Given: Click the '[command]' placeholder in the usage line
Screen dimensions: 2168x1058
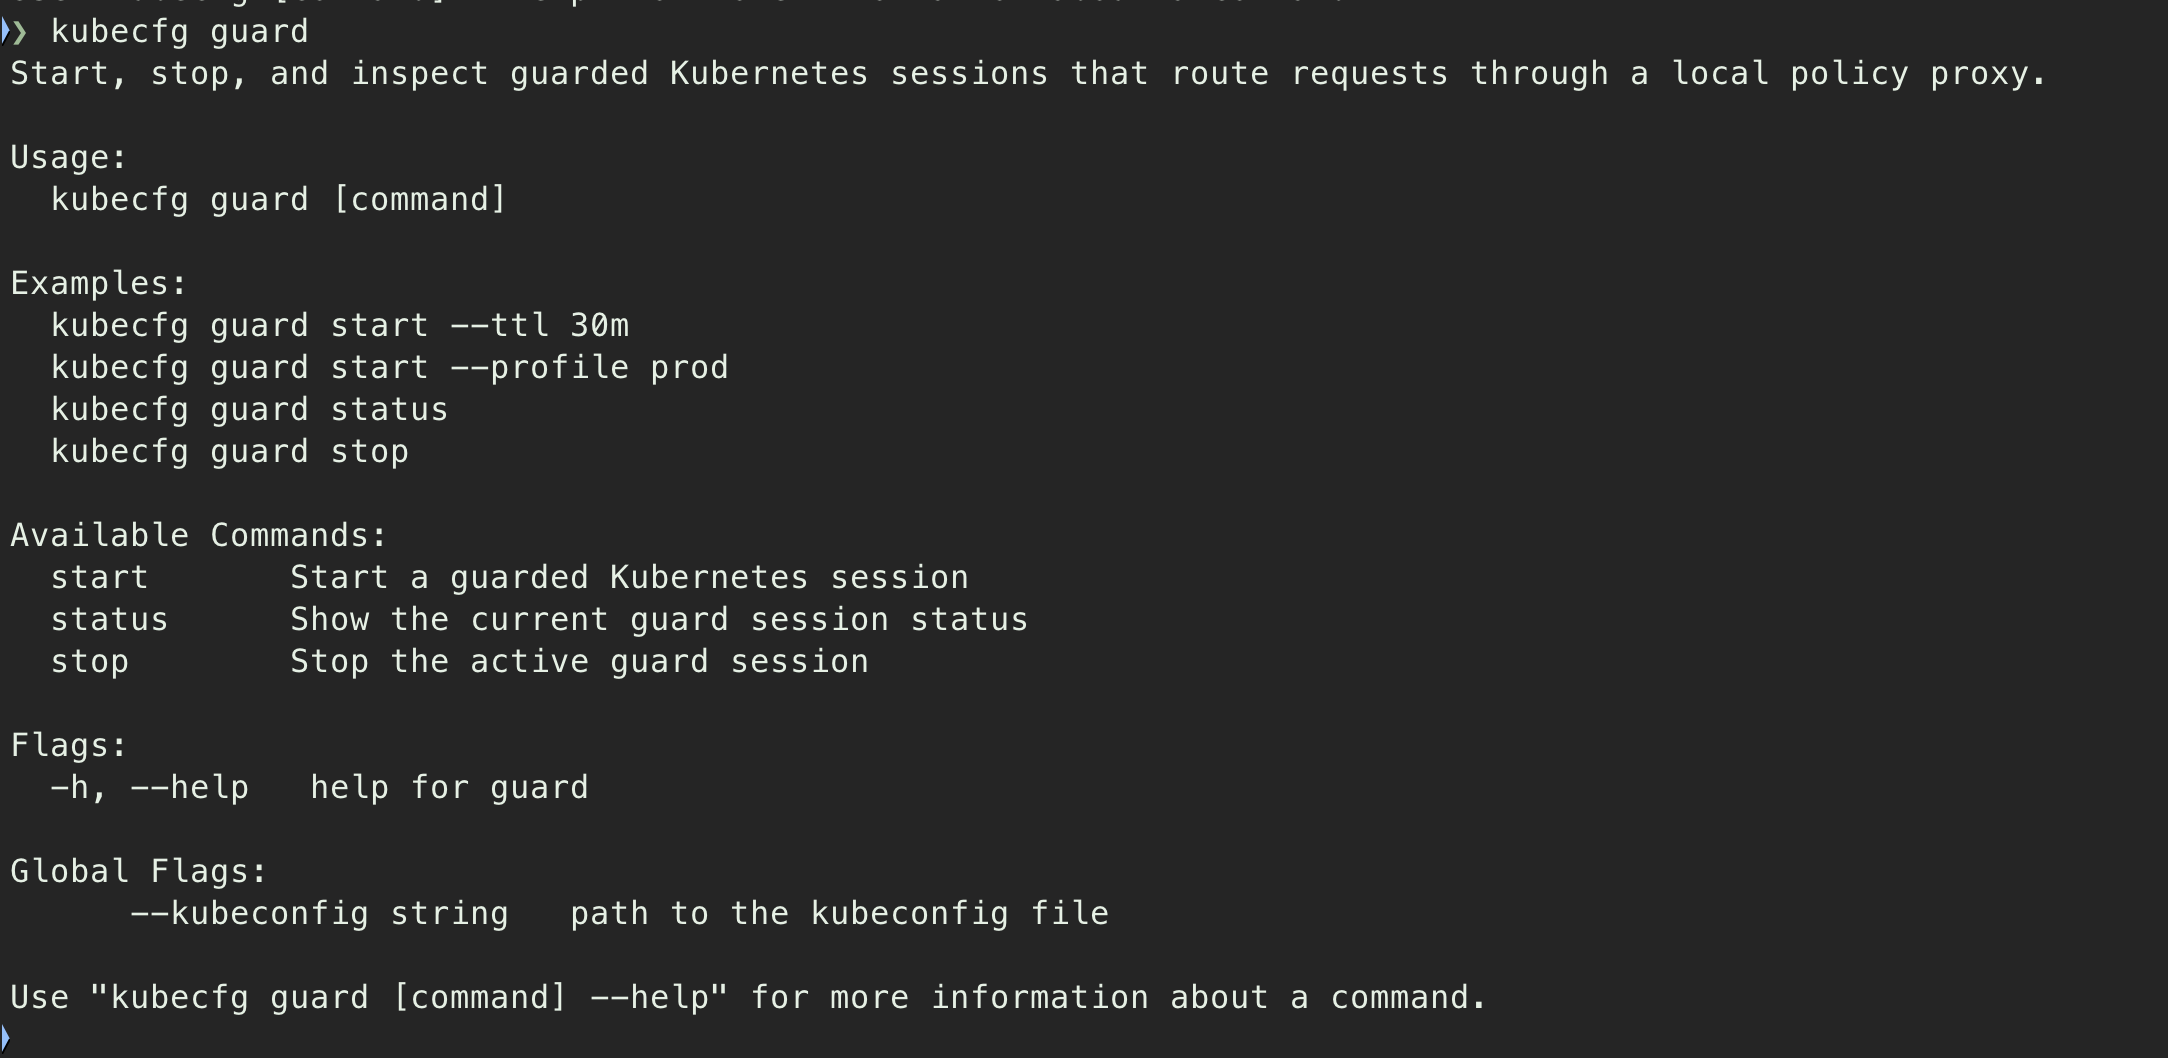Looking at the screenshot, I should (x=419, y=200).
